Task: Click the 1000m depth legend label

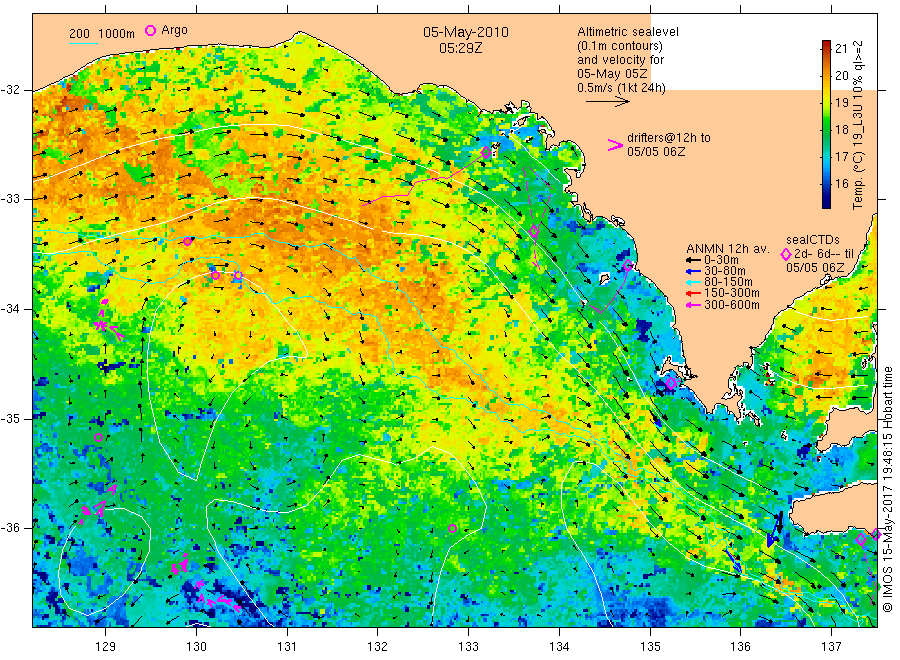Action: [116, 34]
